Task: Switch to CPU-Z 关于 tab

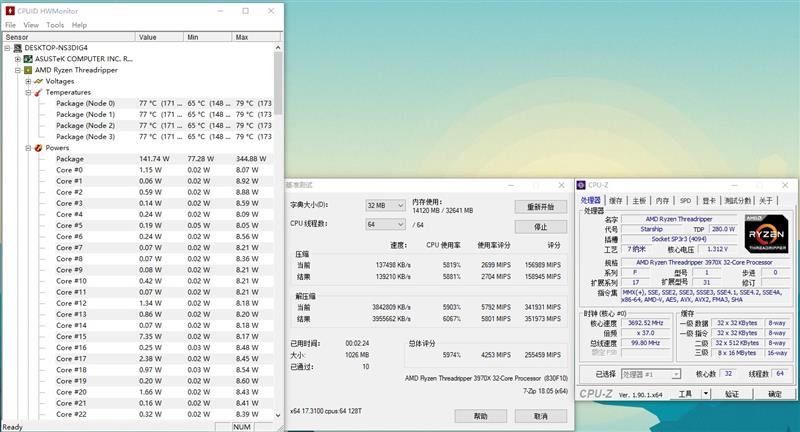Action: (766, 200)
